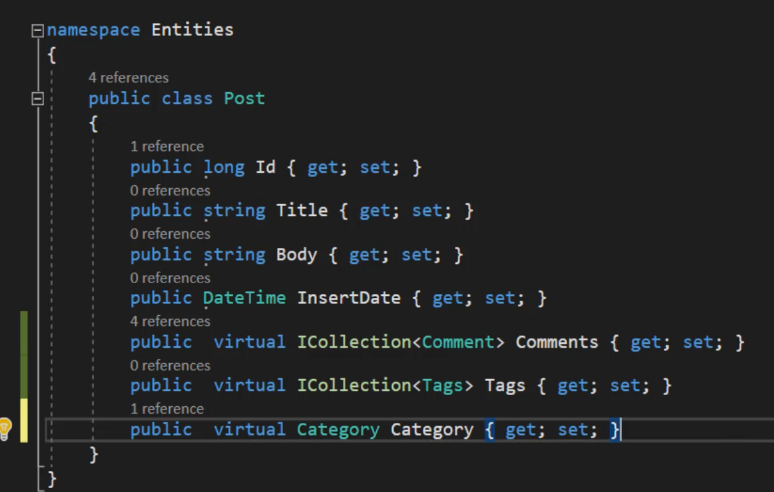The image size is (774, 492).
Task: Open the 4 references lens above Post class
Action: [128, 78]
